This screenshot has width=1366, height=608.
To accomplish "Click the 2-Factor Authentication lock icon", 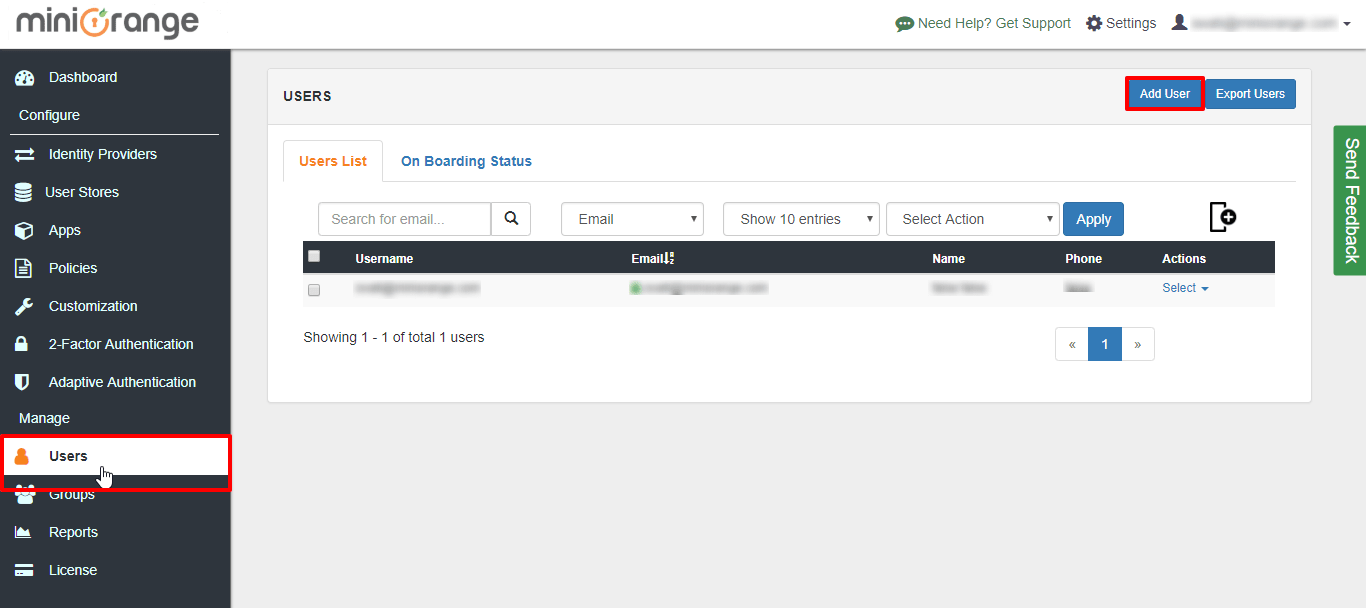I will click(x=22, y=344).
